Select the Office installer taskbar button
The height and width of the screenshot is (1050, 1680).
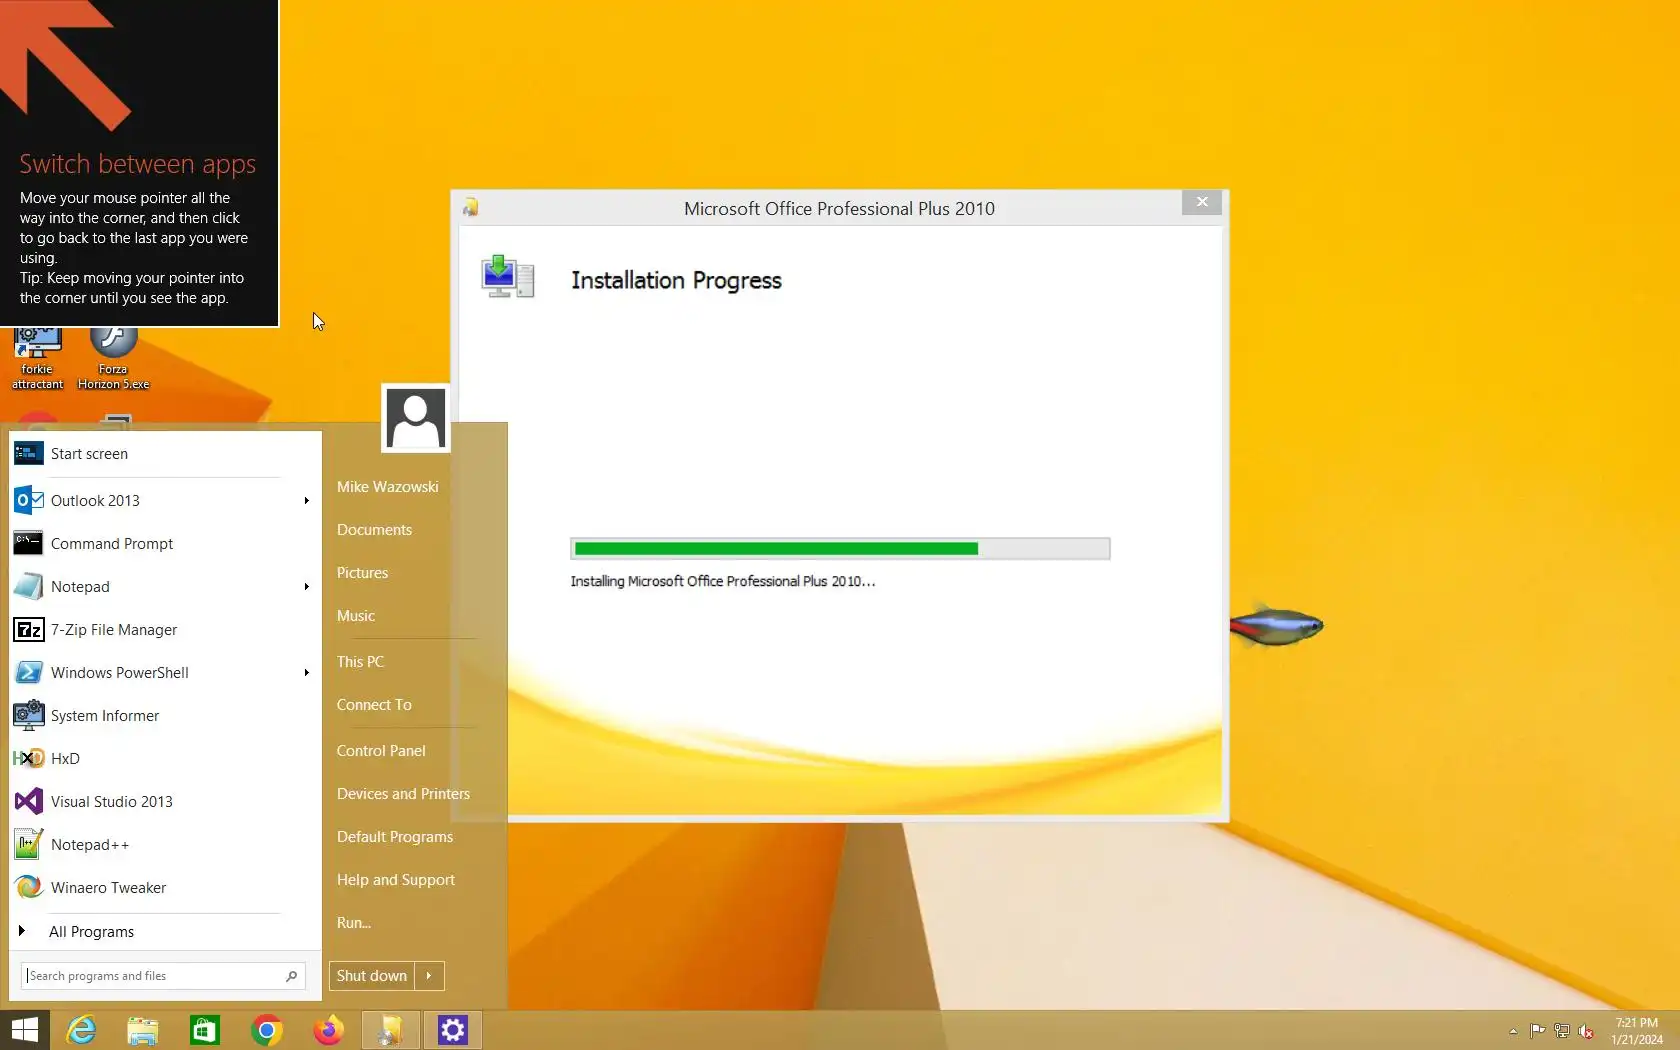pos(391,1030)
